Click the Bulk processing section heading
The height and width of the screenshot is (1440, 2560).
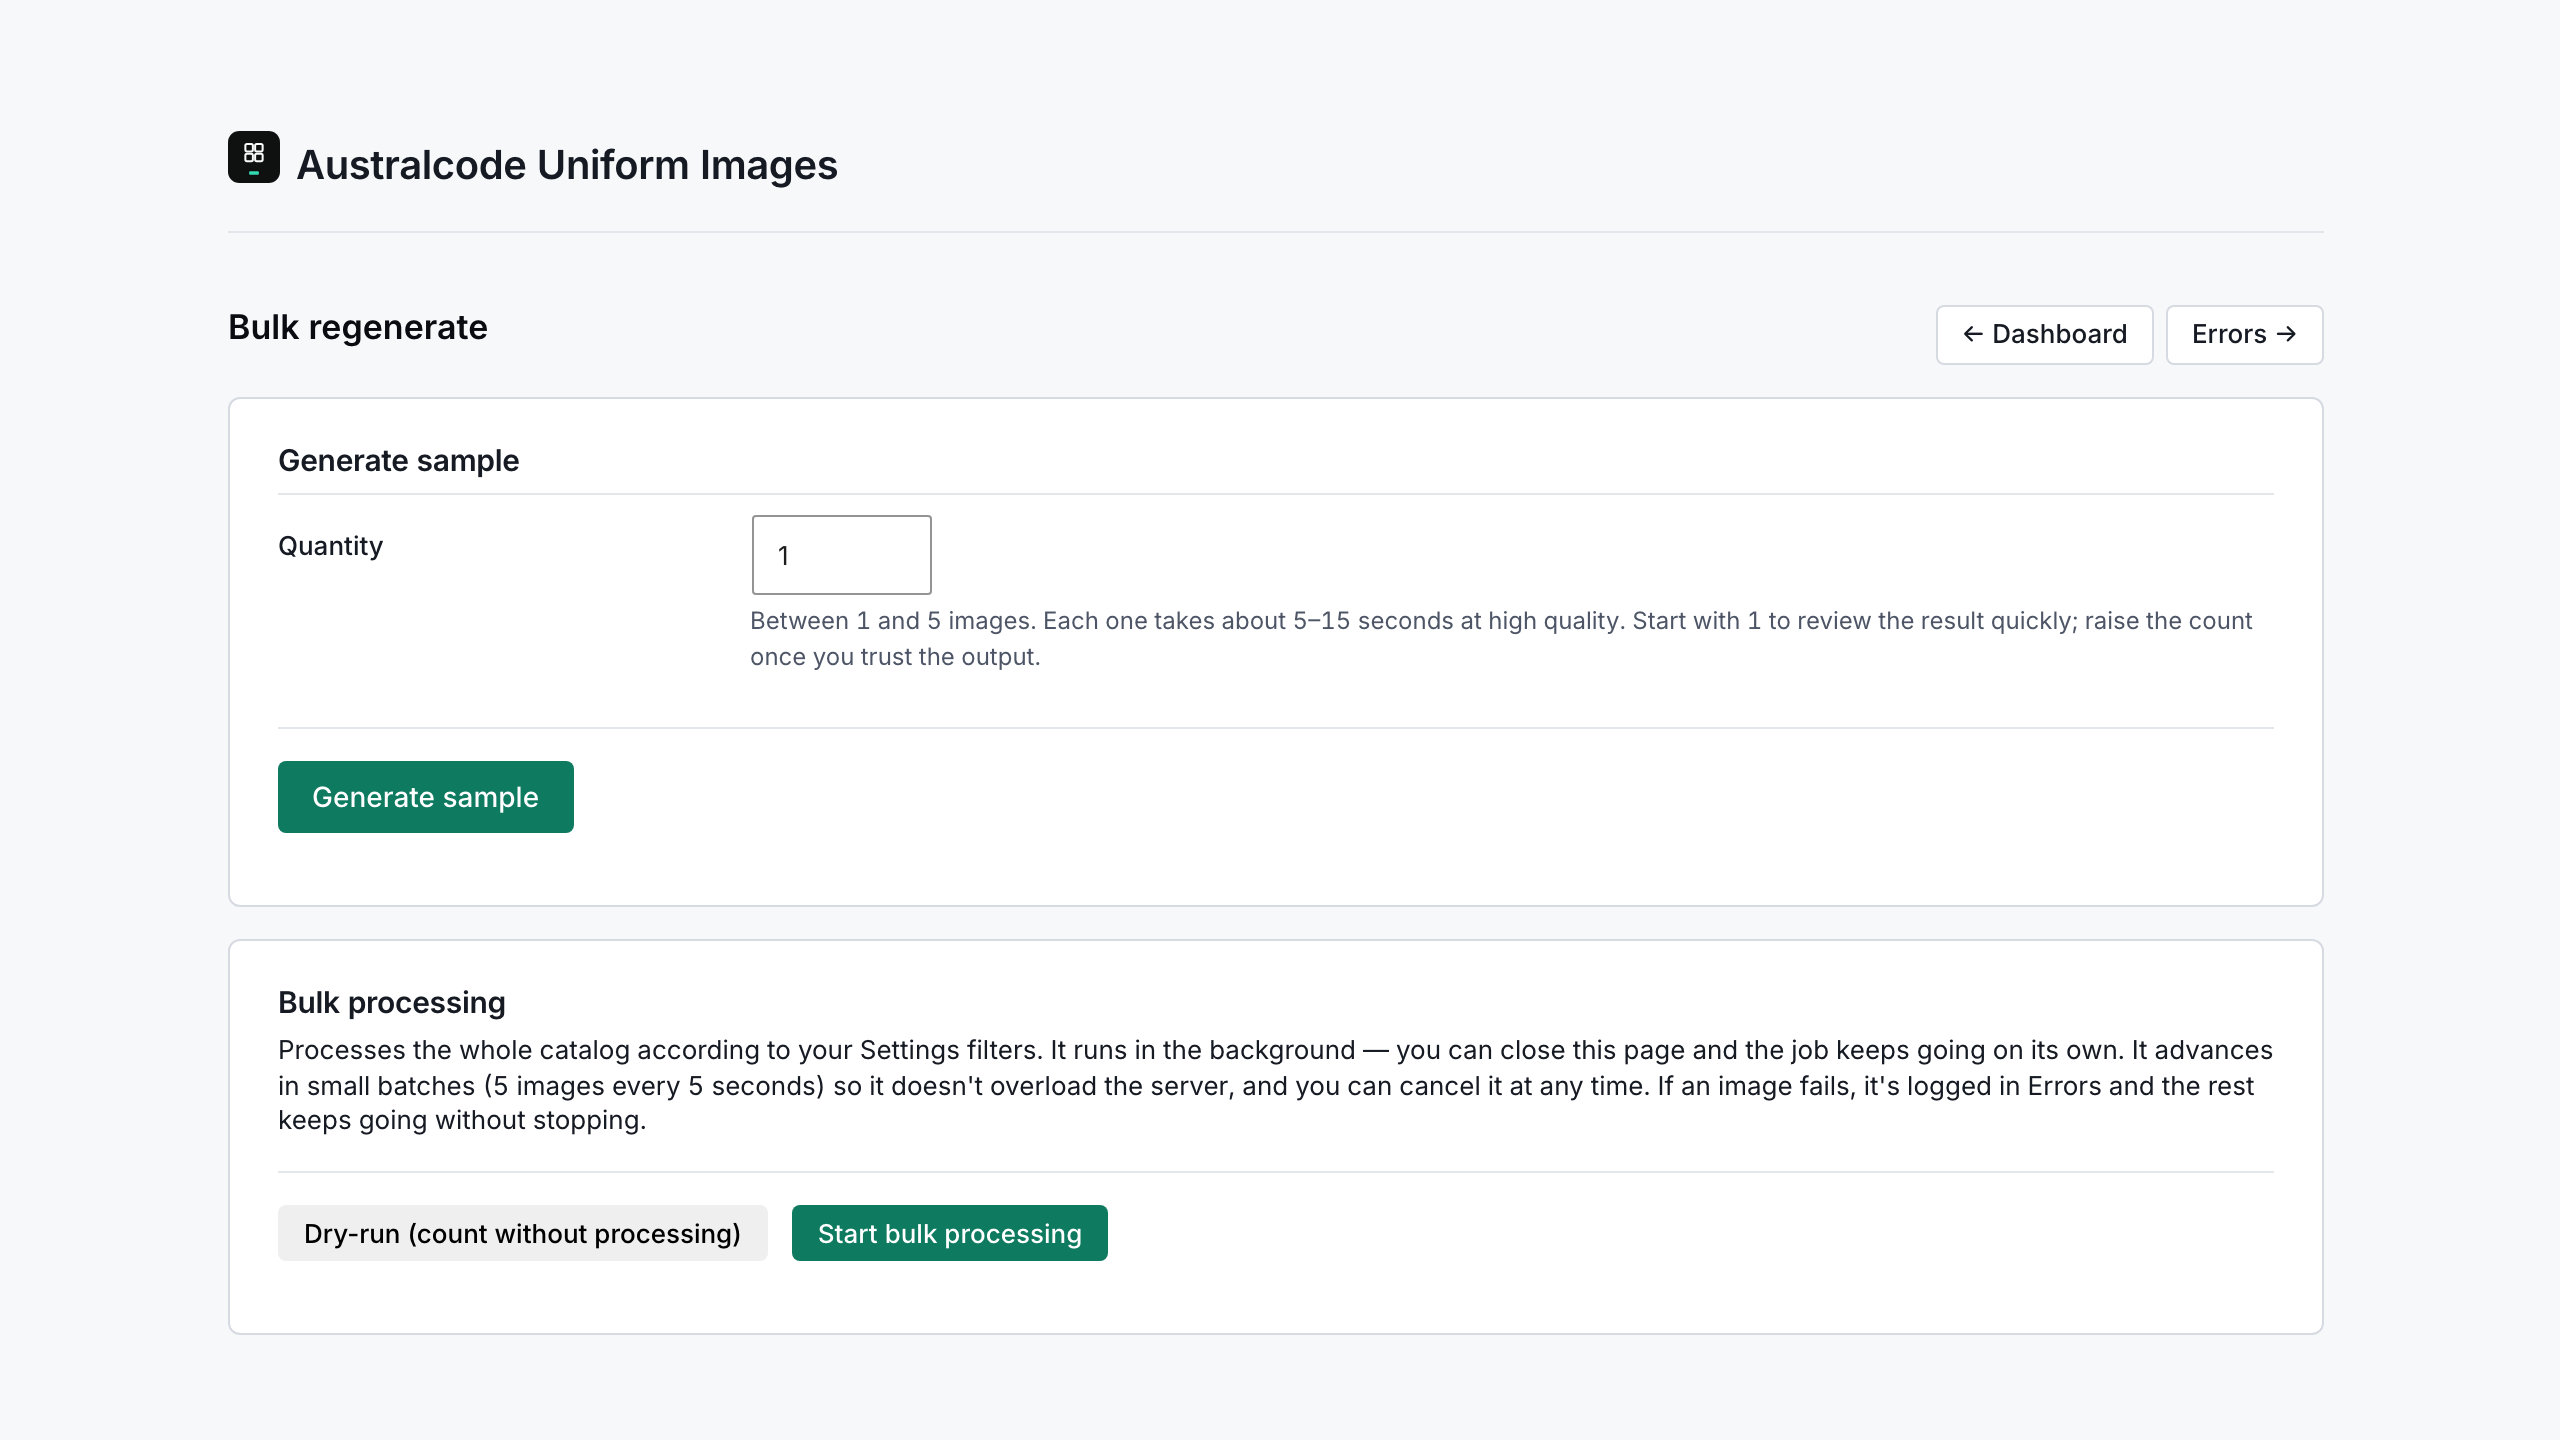point(391,1002)
